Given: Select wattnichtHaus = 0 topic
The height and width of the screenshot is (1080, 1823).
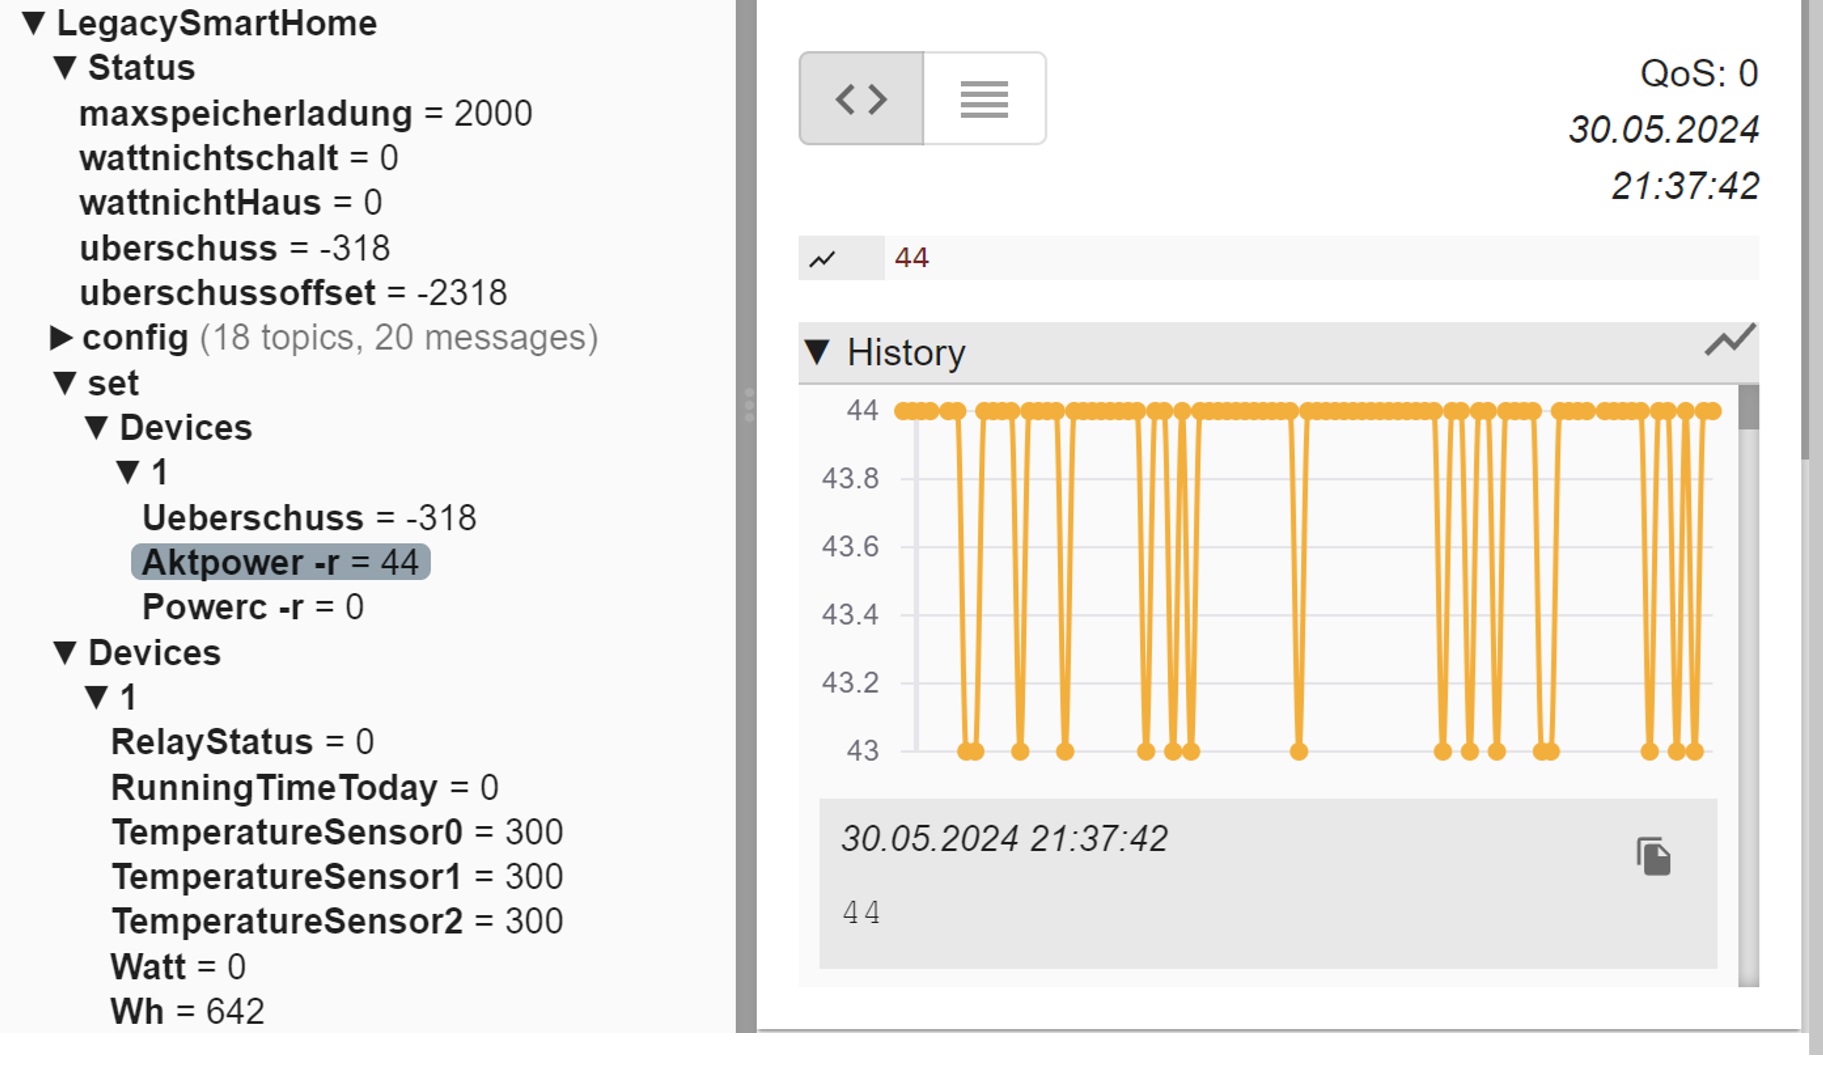Looking at the screenshot, I should (231, 203).
